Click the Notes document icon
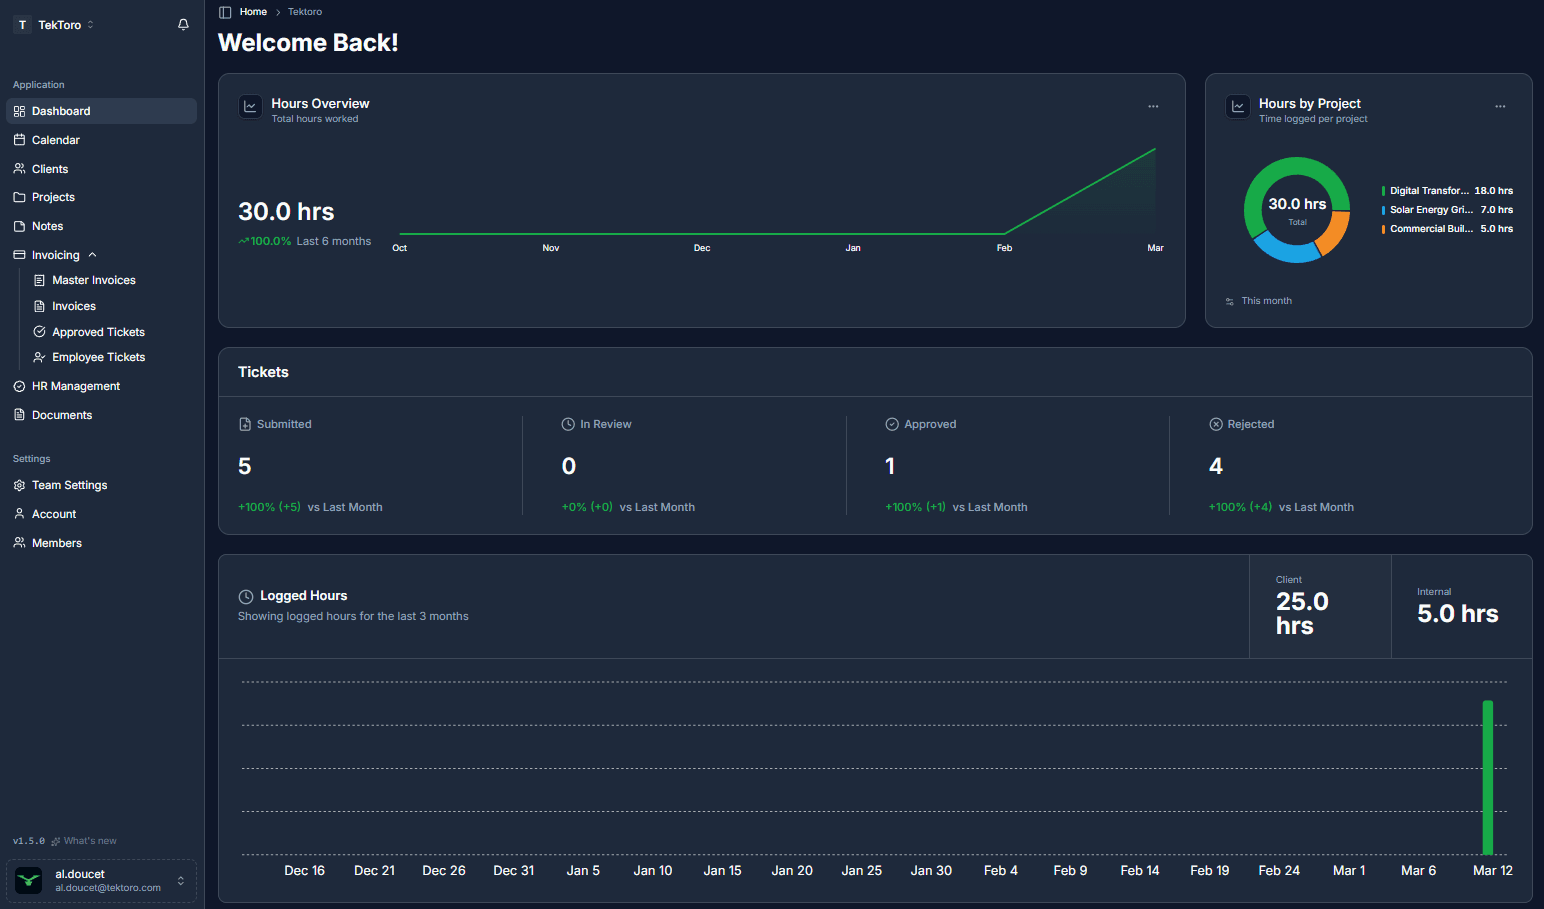The height and width of the screenshot is (909, 1544). coord(19,225)
